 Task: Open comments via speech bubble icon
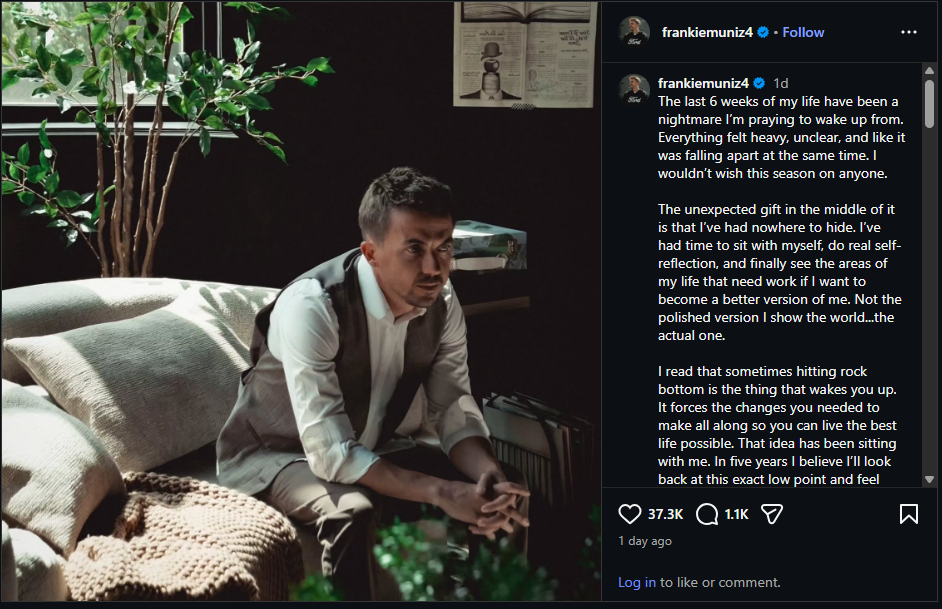click(707, 514)
